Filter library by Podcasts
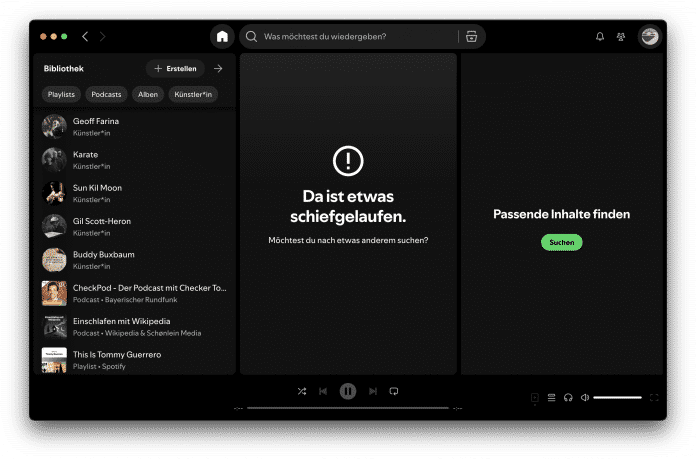This screenshot has height=459, width=696. click(x=106, y=94)
